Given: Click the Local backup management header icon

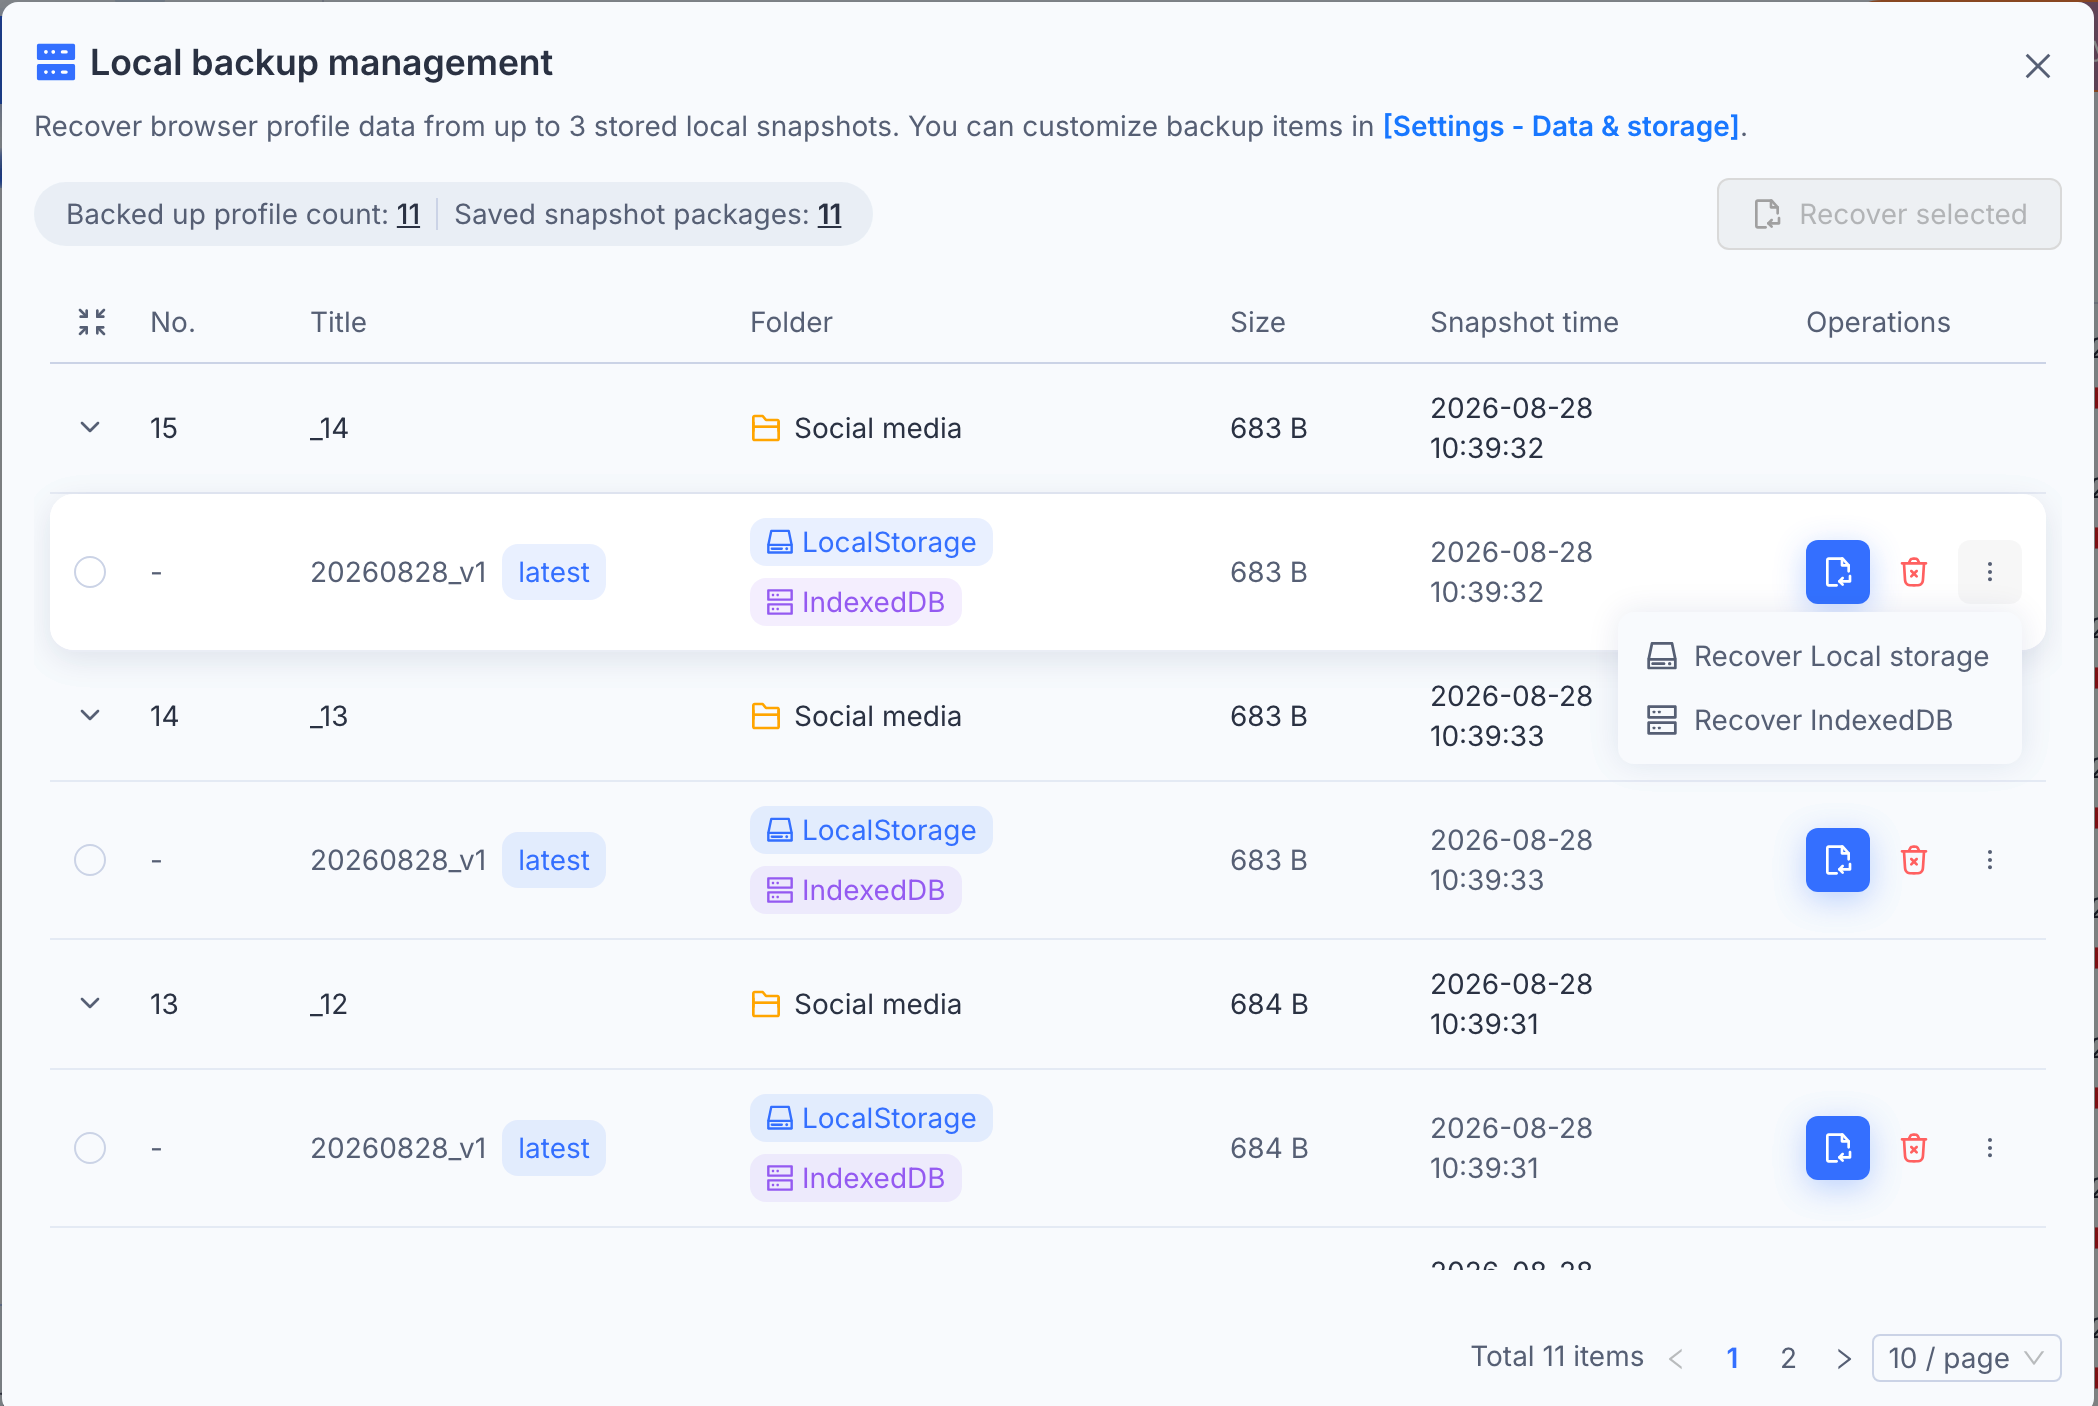Looking at the screenshot, I should click(x=56, y=62).
